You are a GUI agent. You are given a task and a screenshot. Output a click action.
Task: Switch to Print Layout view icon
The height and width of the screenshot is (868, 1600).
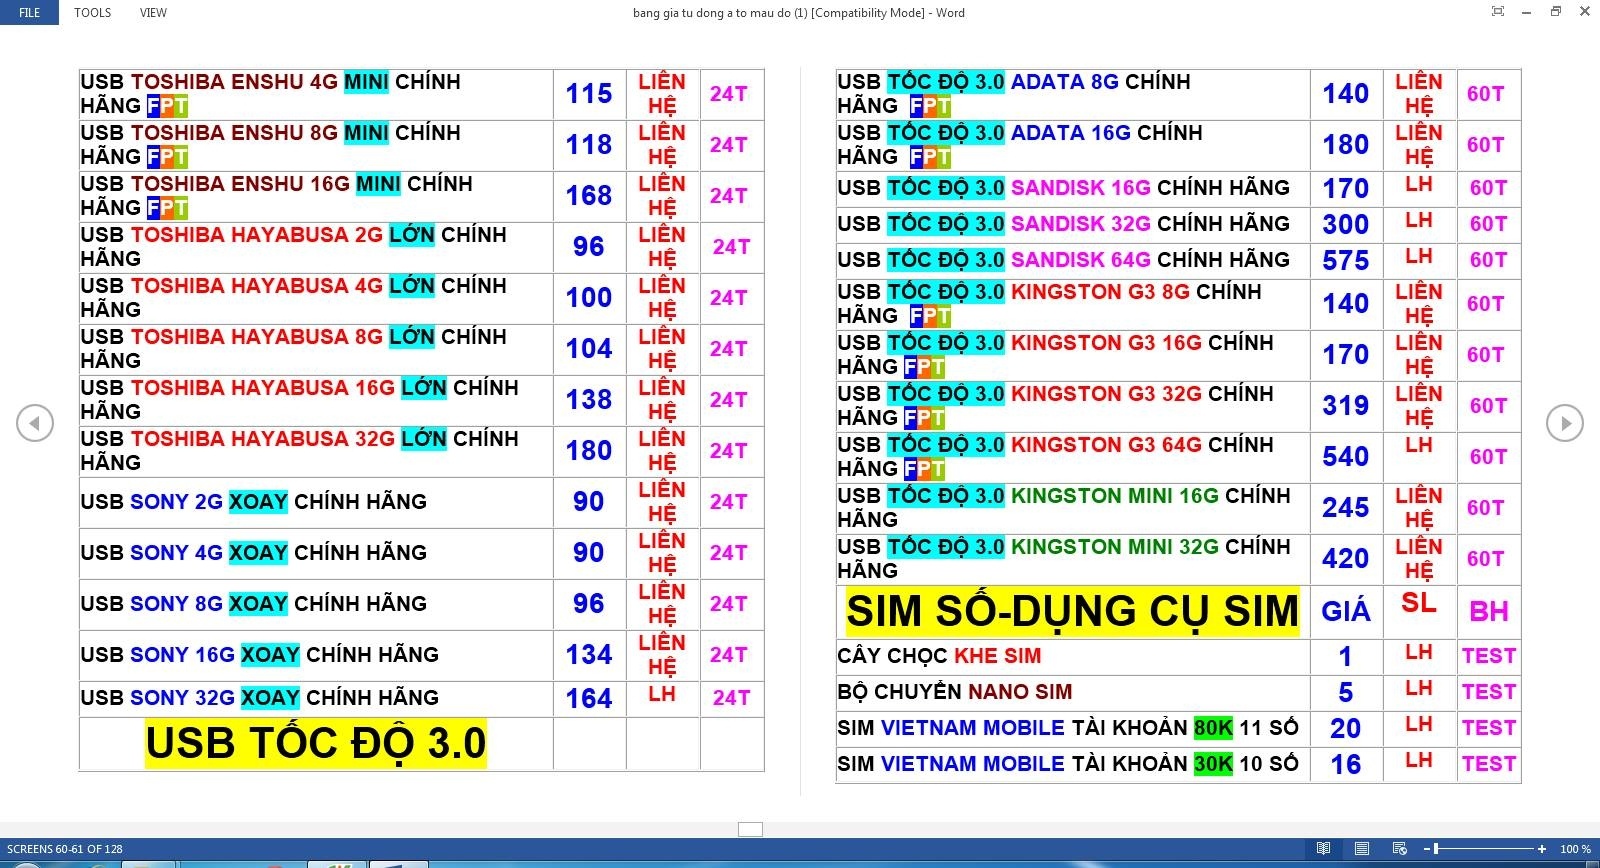1361,849
